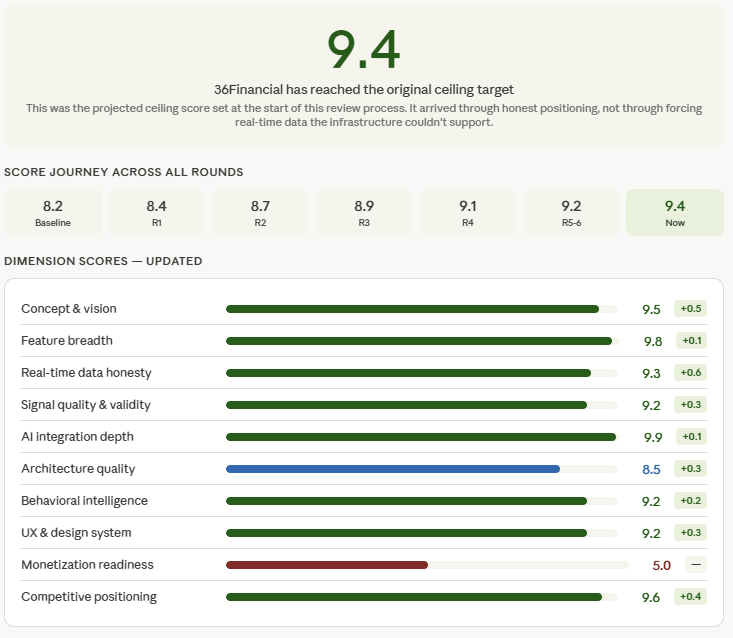
Task: Click the Real-time data honesty progress bar
Action: tap(422, 373)
